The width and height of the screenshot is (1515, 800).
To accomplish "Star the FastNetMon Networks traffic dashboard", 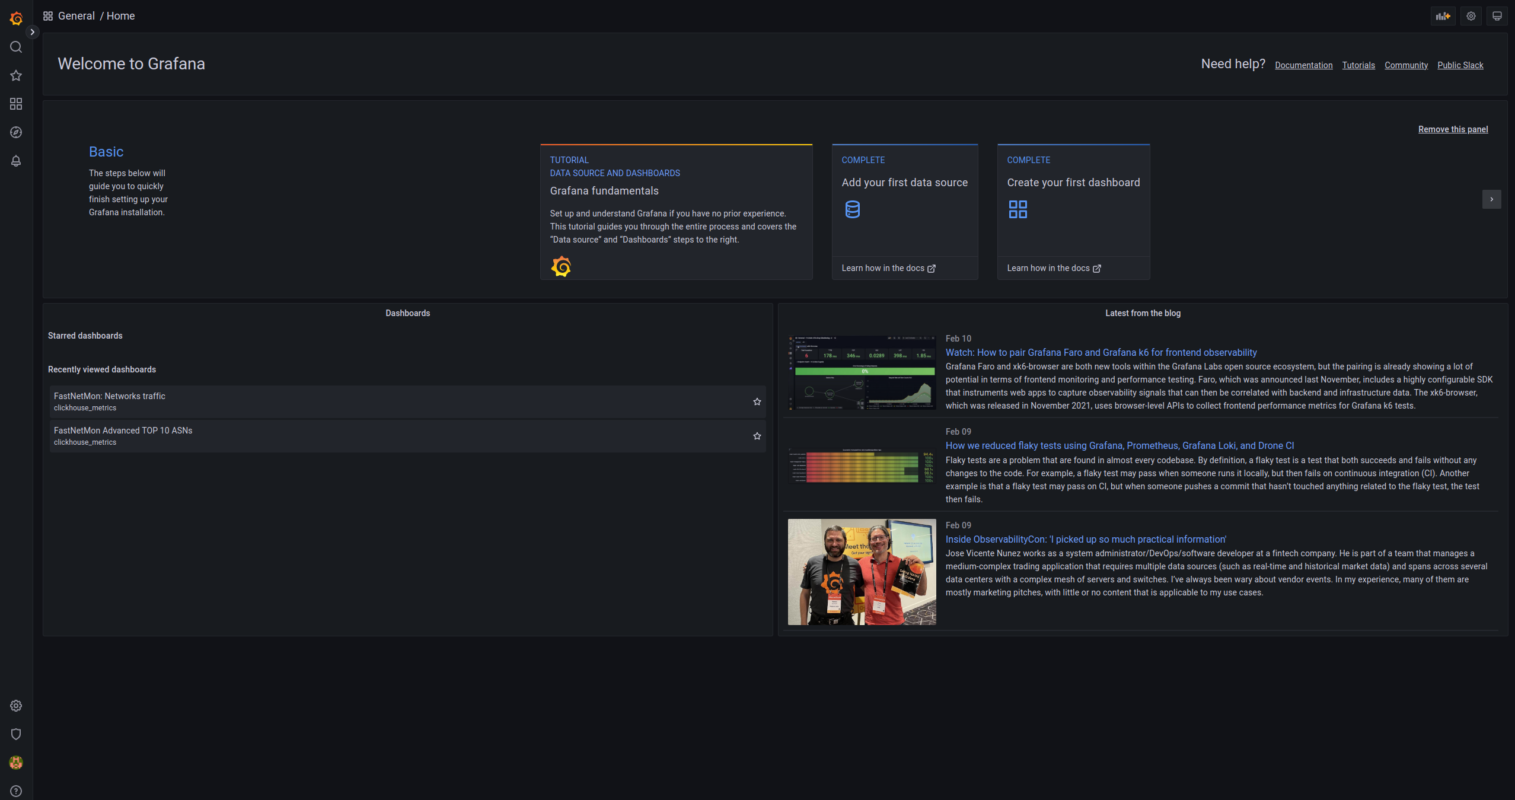I will coord(757,401).
